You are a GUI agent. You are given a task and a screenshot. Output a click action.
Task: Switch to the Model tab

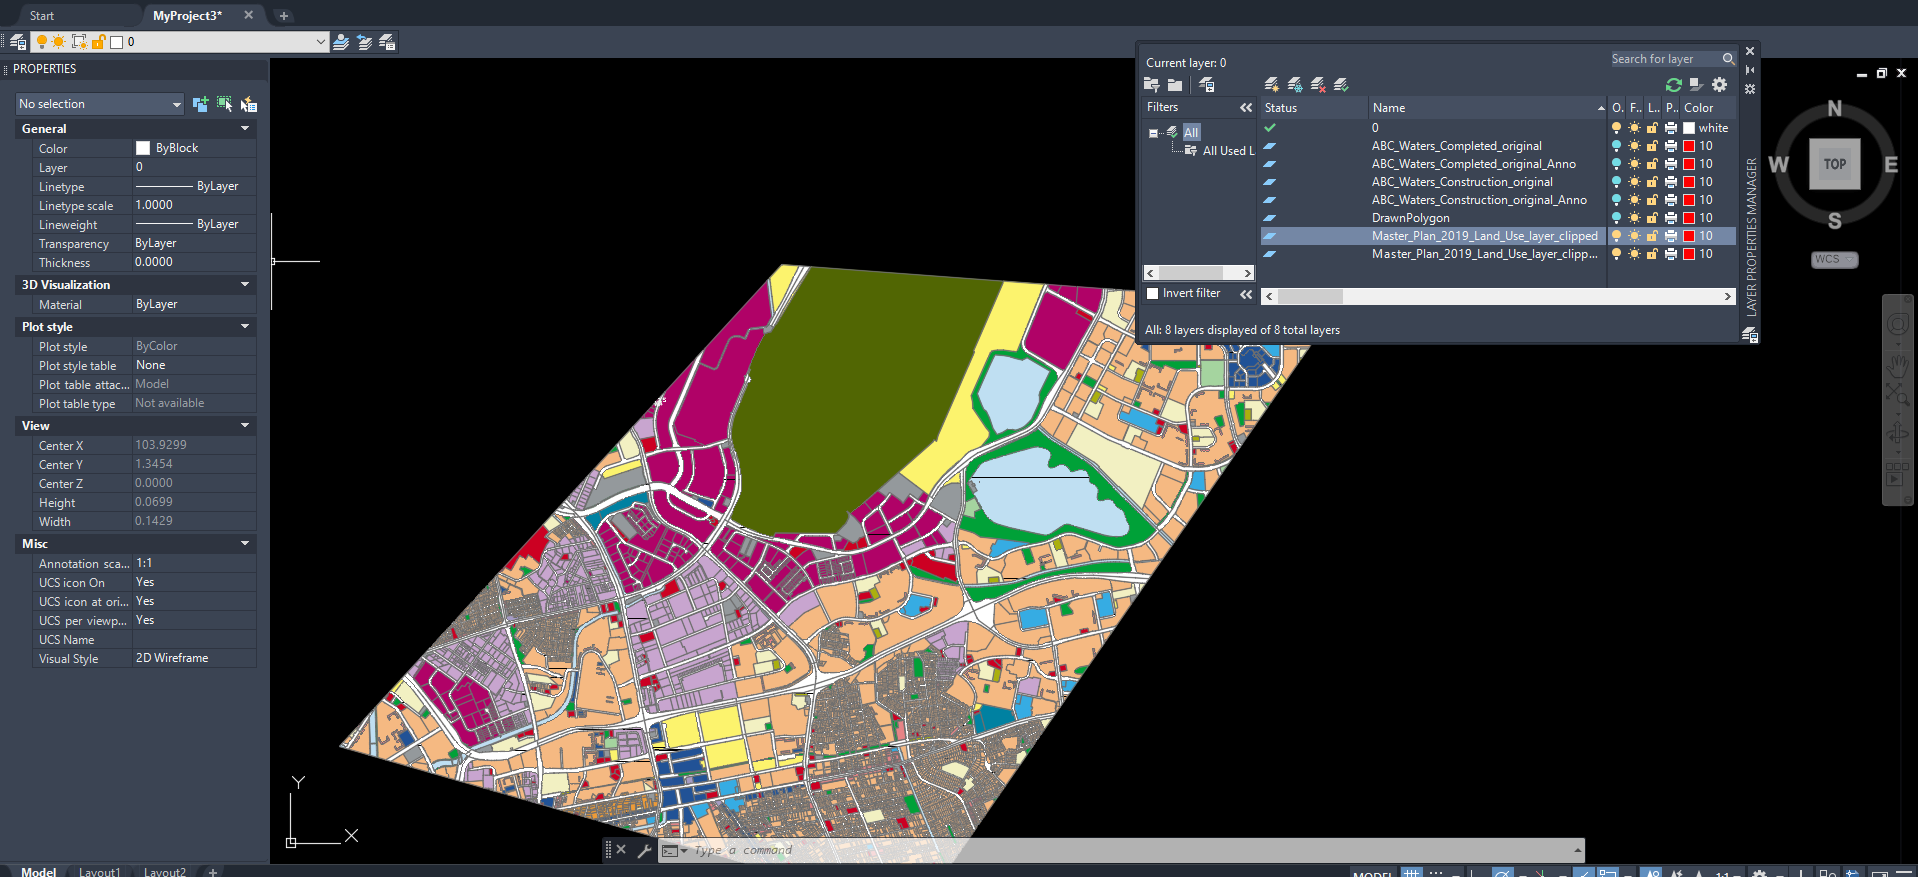(x=39, y=871)
